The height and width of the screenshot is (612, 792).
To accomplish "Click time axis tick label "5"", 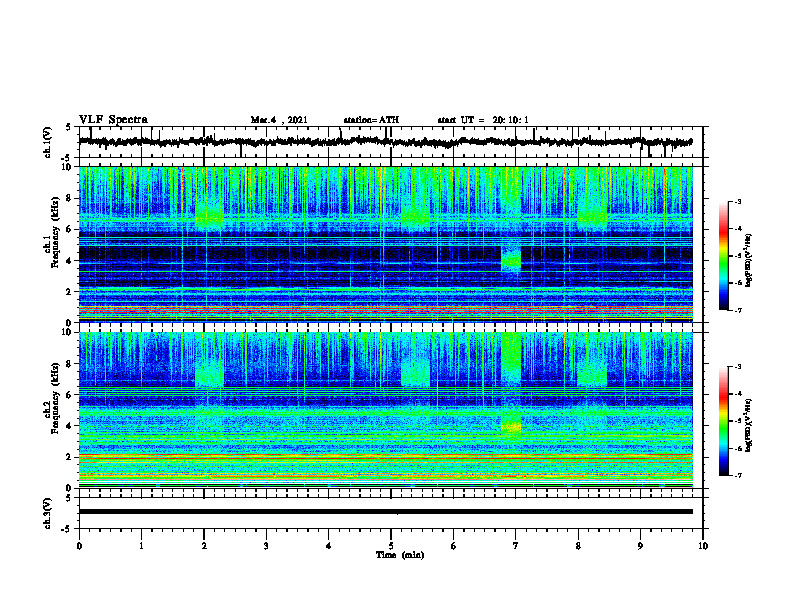I will tap(391, 546).
